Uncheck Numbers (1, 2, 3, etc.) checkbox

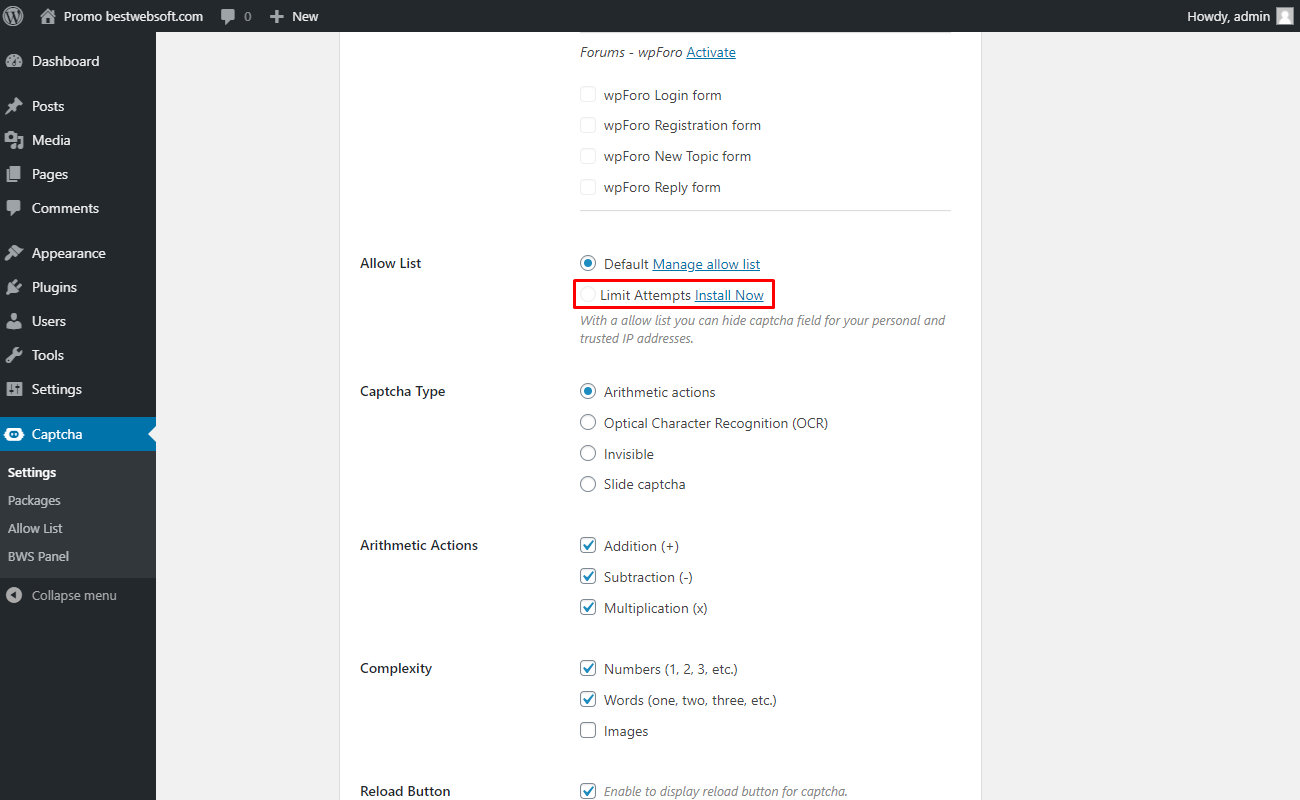click(588, 669)
